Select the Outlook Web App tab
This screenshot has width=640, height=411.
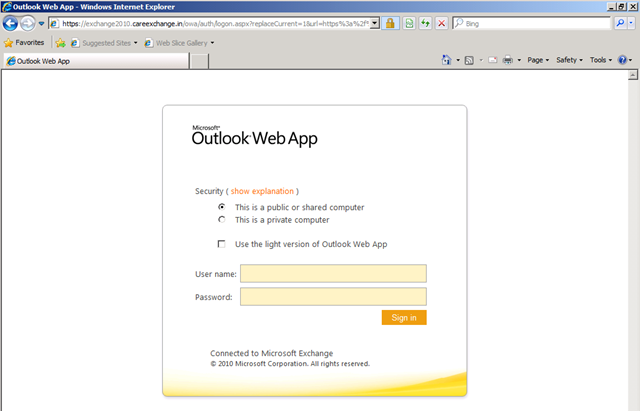pyautogui.click(x=96, y=61)
